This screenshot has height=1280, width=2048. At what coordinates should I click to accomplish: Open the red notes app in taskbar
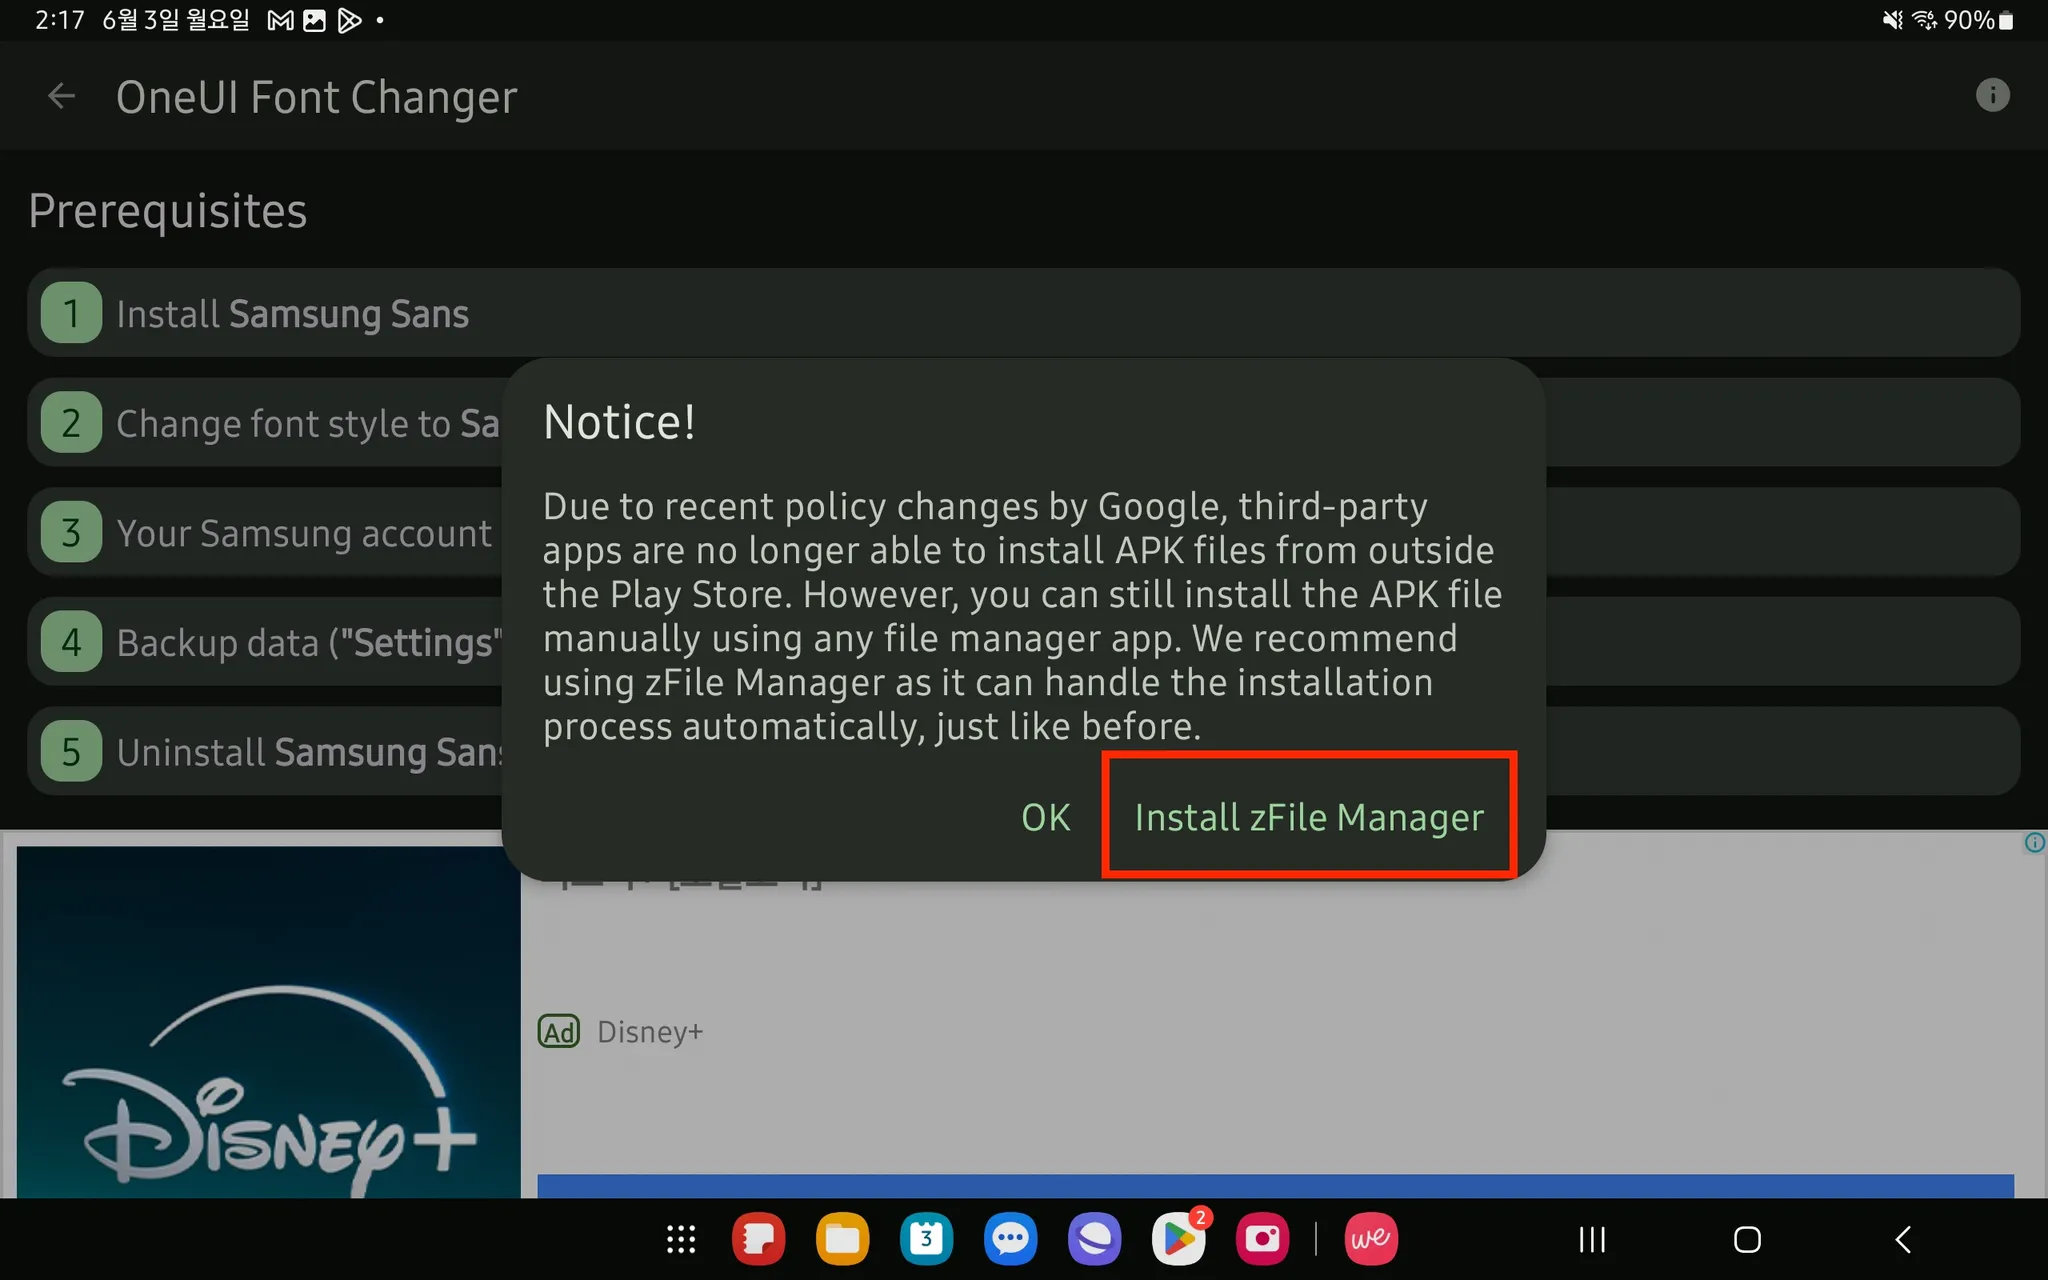point(758,1240)
